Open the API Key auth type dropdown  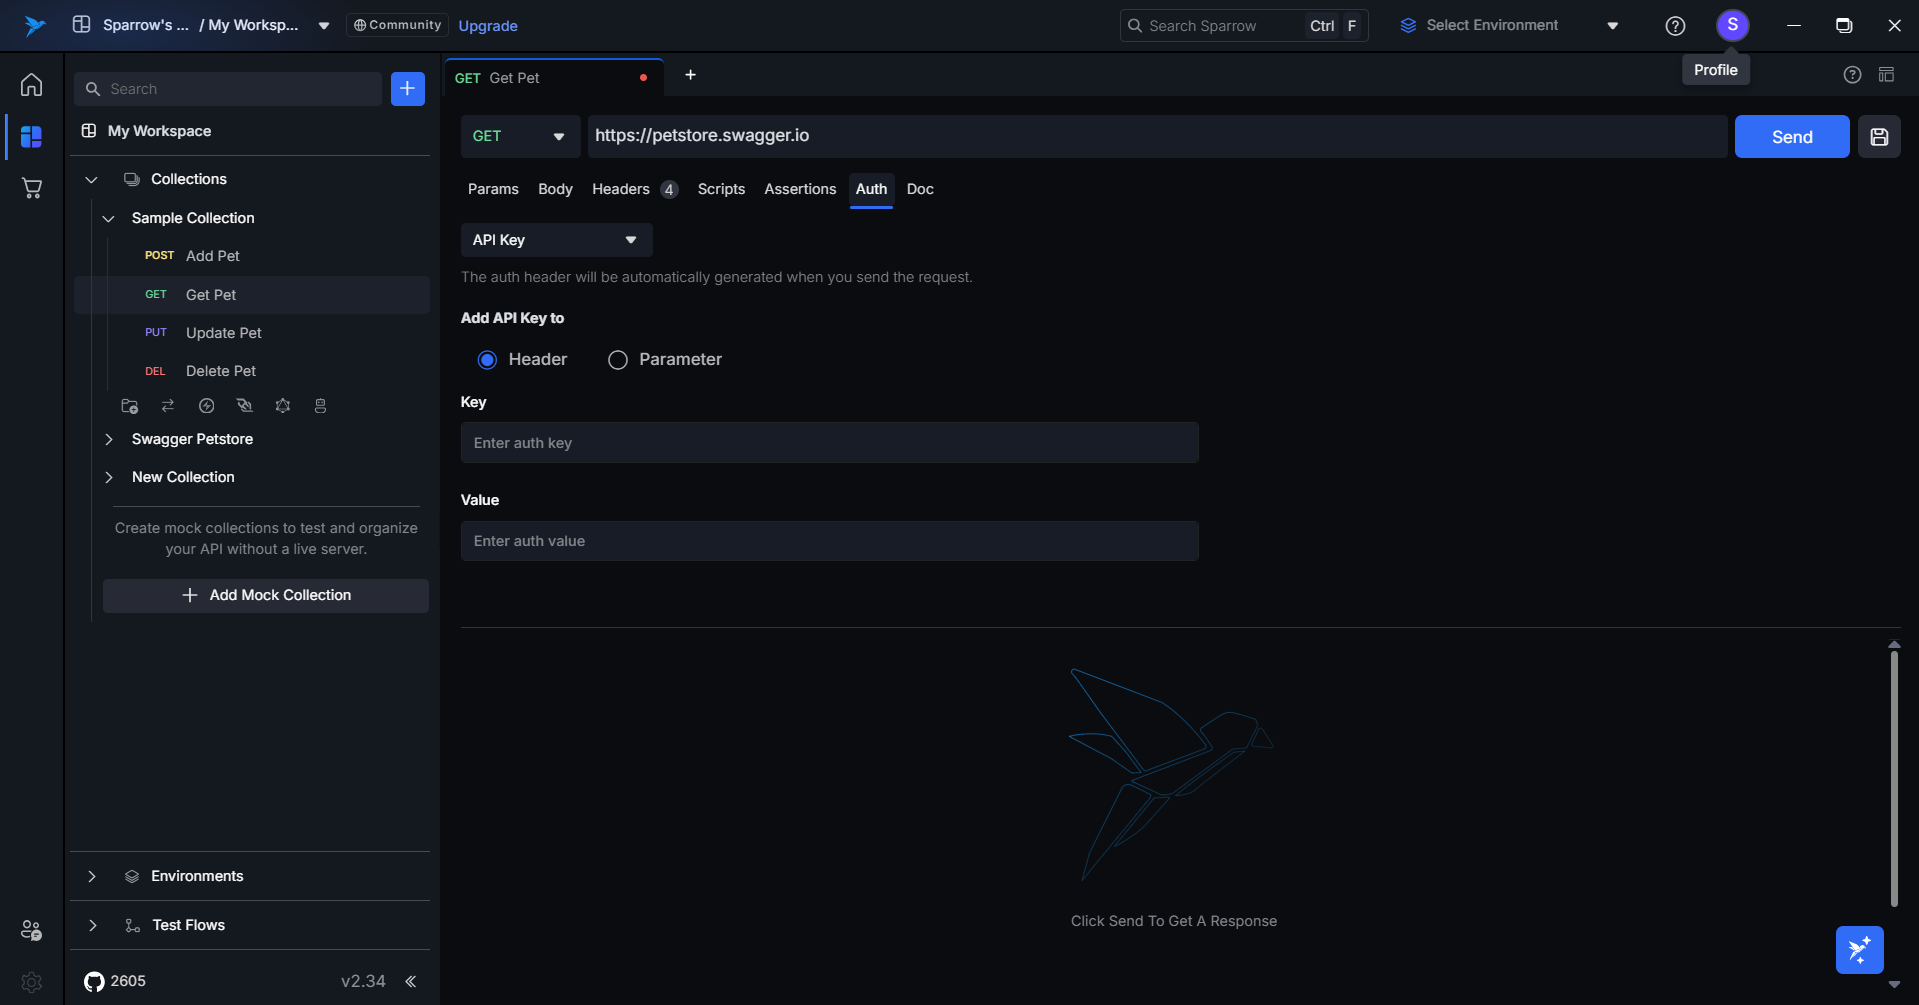(x=556, y=240)
